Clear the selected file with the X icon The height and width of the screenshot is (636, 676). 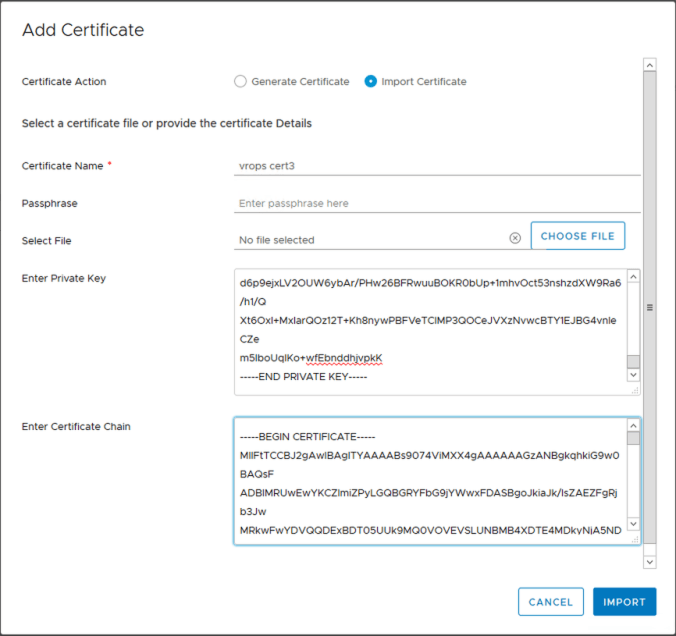coord(515,238)
